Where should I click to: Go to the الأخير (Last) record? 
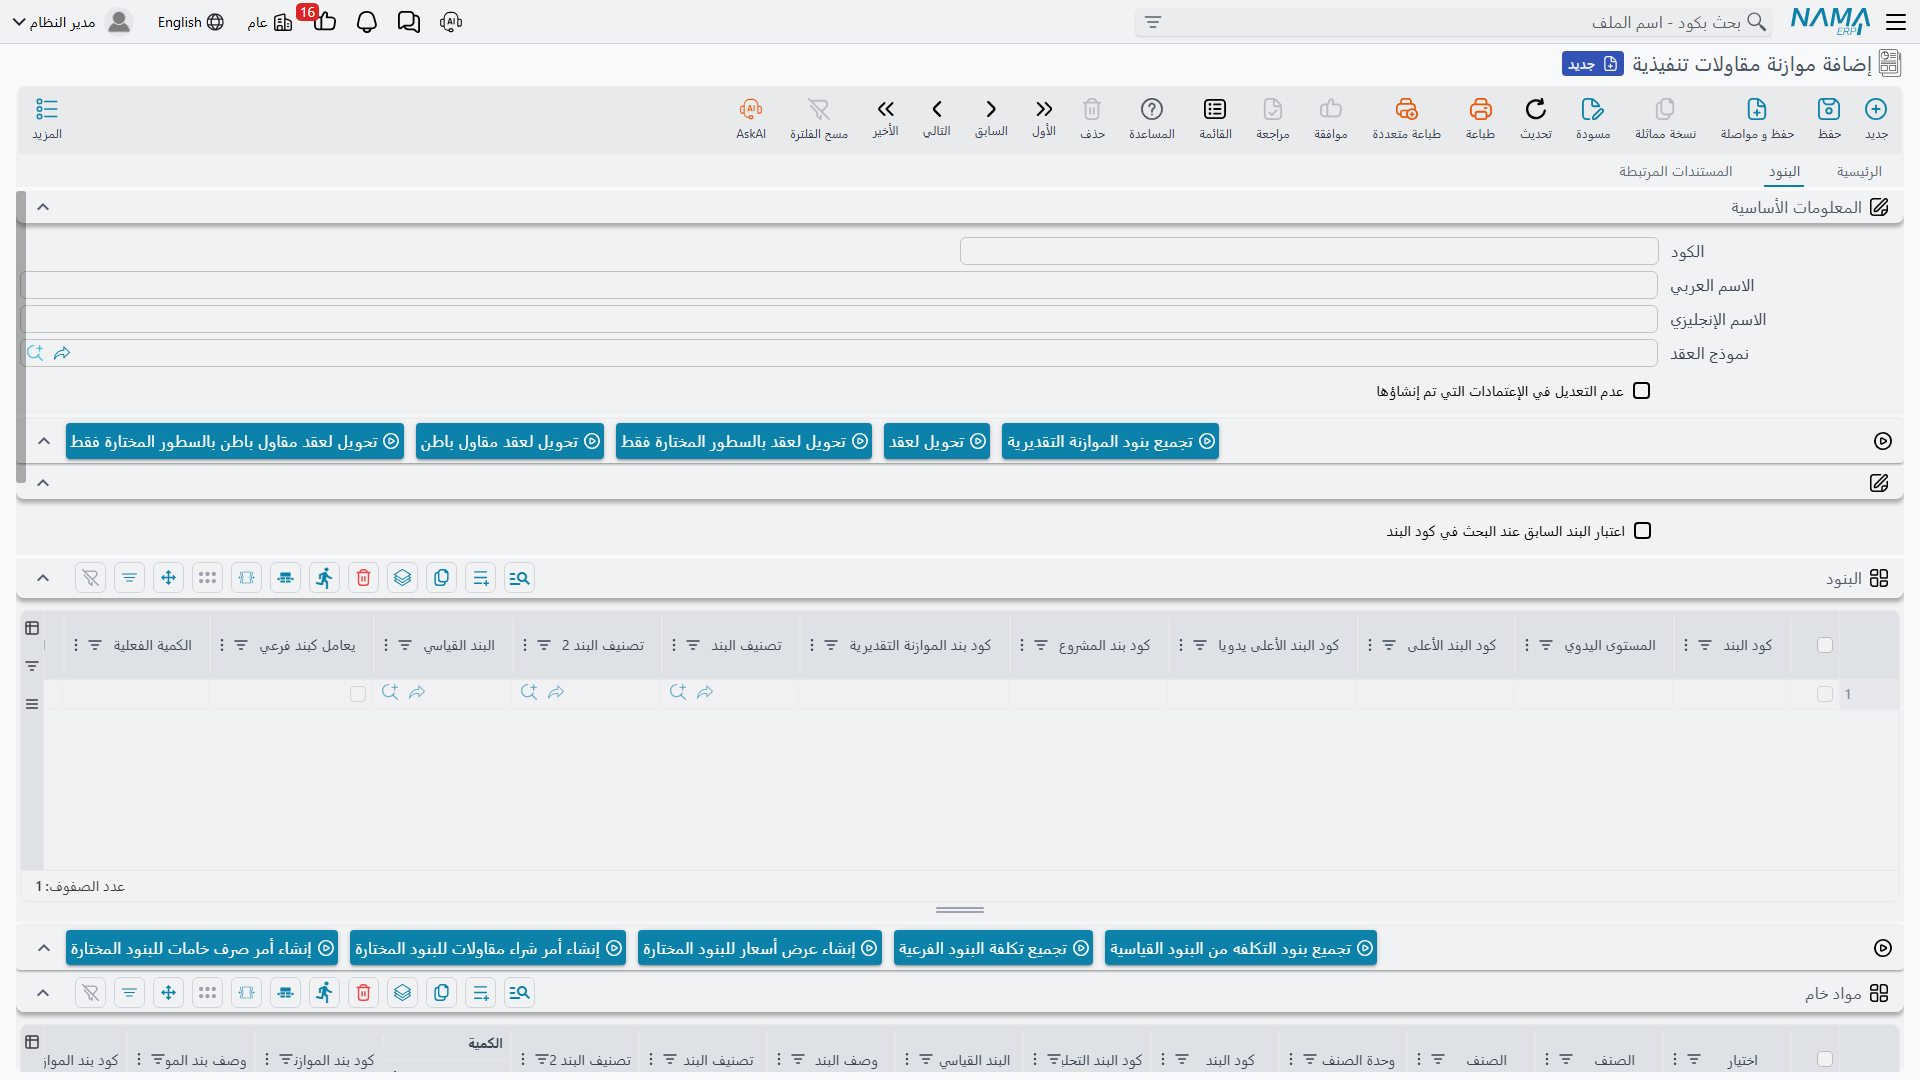point(885,118)
